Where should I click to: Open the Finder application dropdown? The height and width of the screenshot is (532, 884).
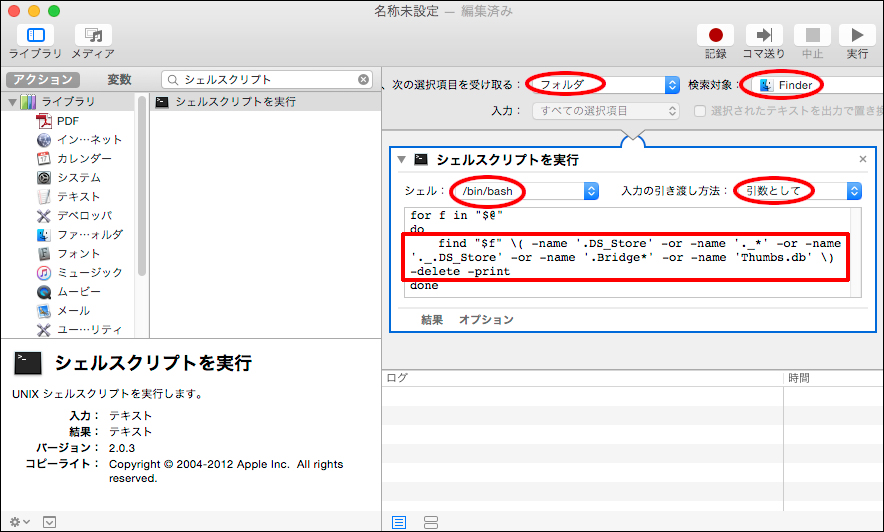pyautogui.click(x=817, y=85)
